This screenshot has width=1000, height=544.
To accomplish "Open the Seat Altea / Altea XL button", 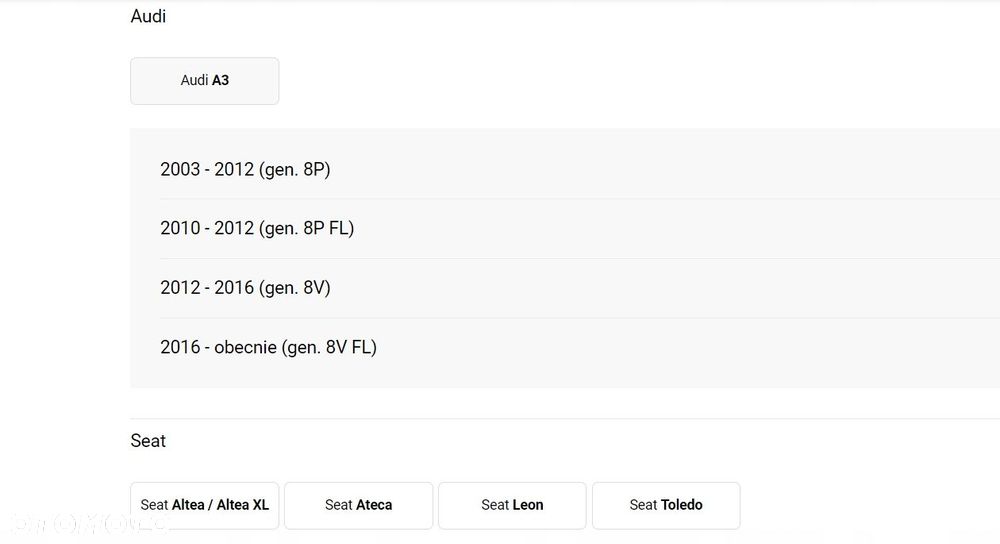I will point(204,505).
